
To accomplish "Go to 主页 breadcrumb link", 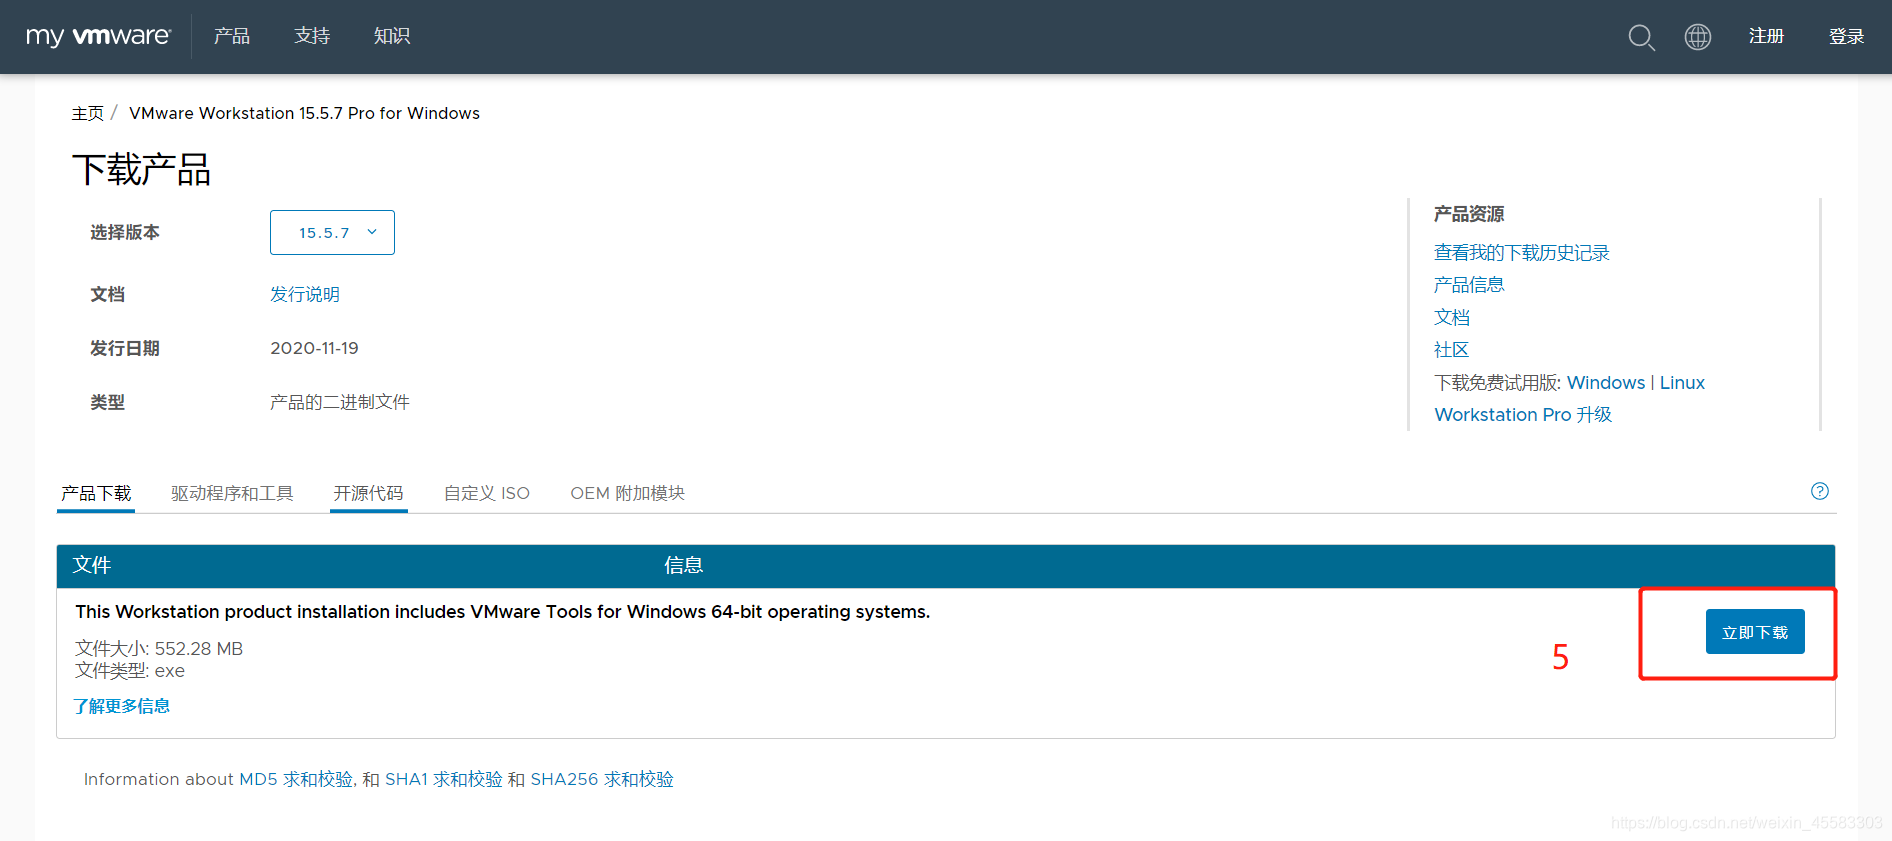I will [x=88, y=113].
